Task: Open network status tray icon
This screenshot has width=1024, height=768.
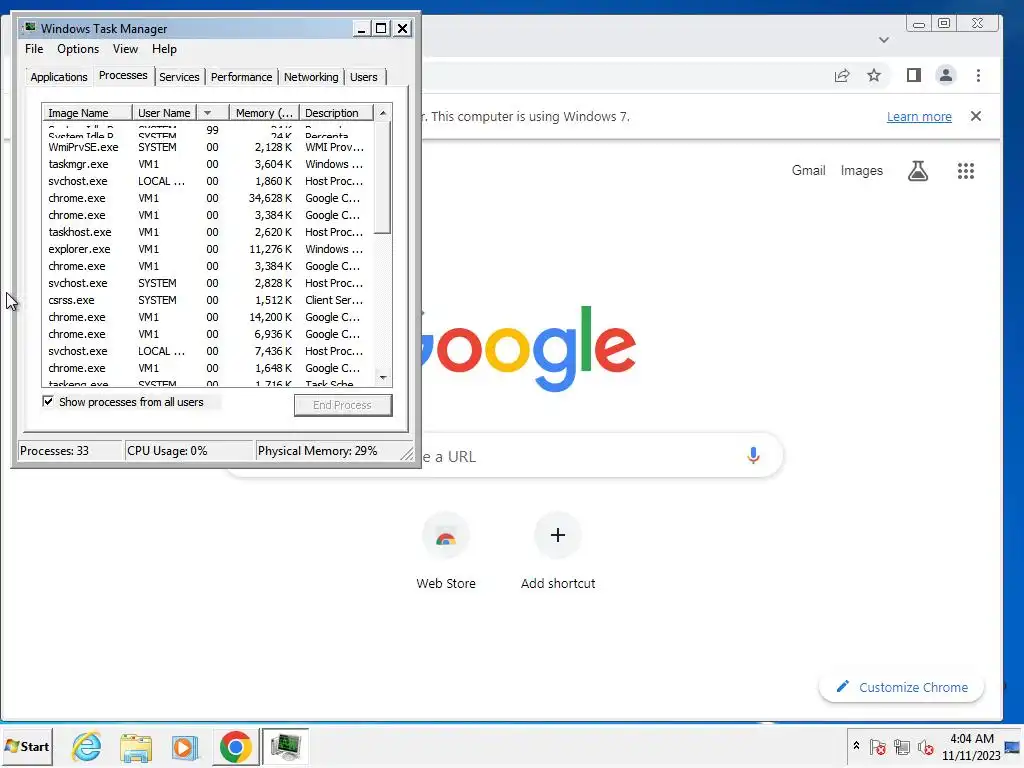Action: [902, 746]
